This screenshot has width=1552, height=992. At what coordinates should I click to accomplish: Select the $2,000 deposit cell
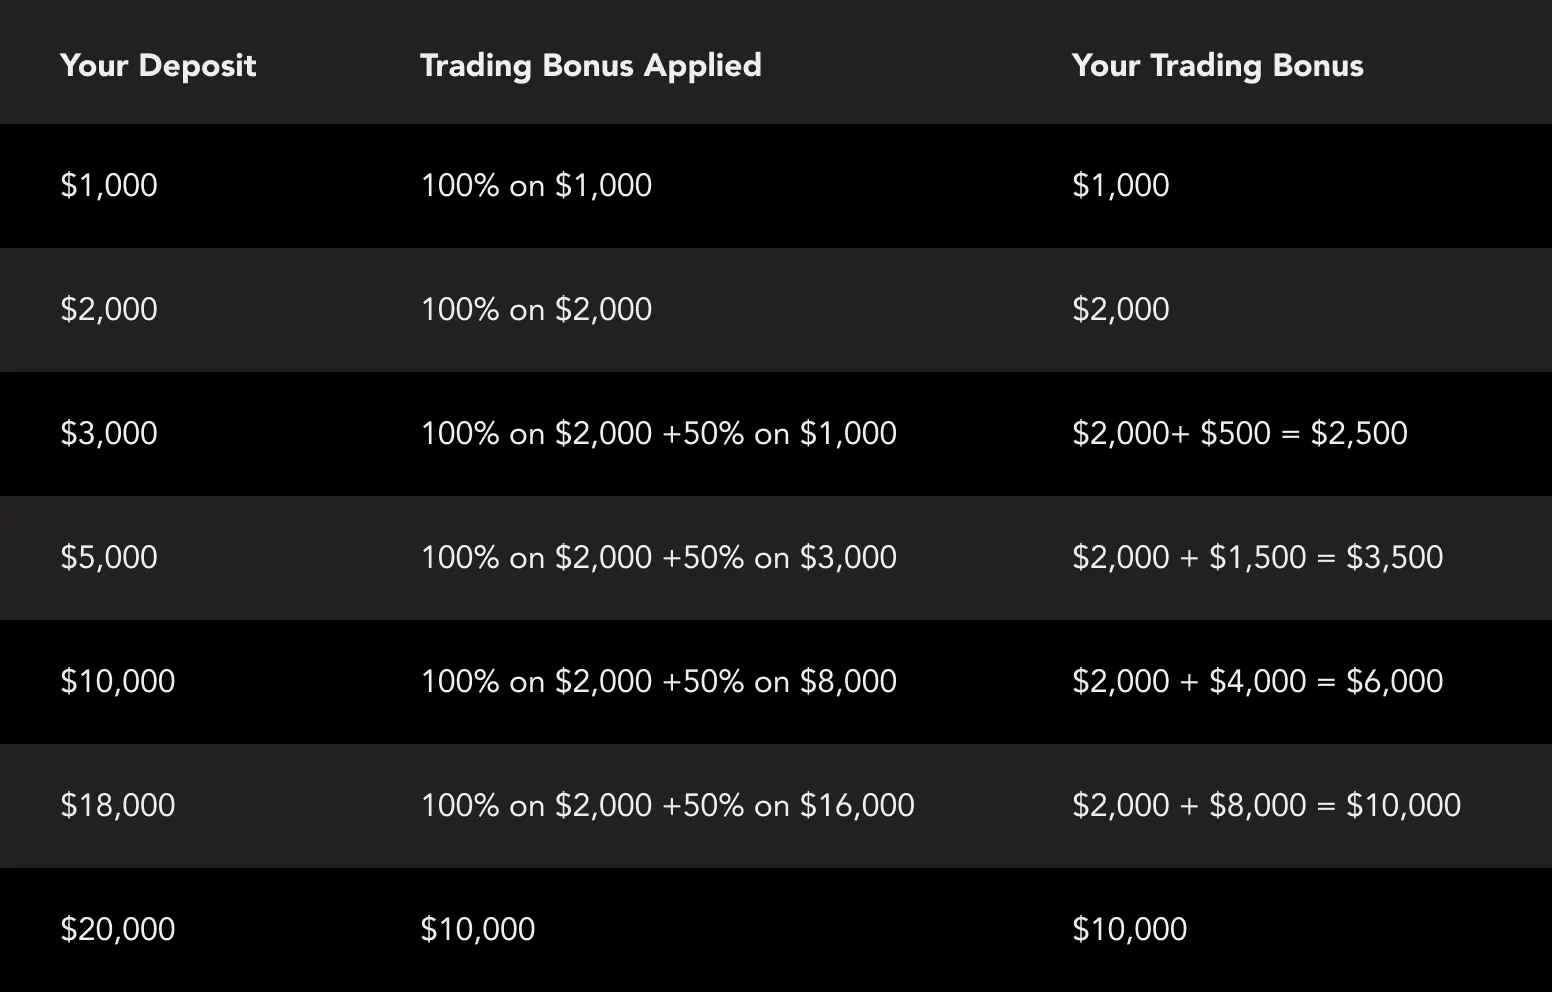[109, 309]
